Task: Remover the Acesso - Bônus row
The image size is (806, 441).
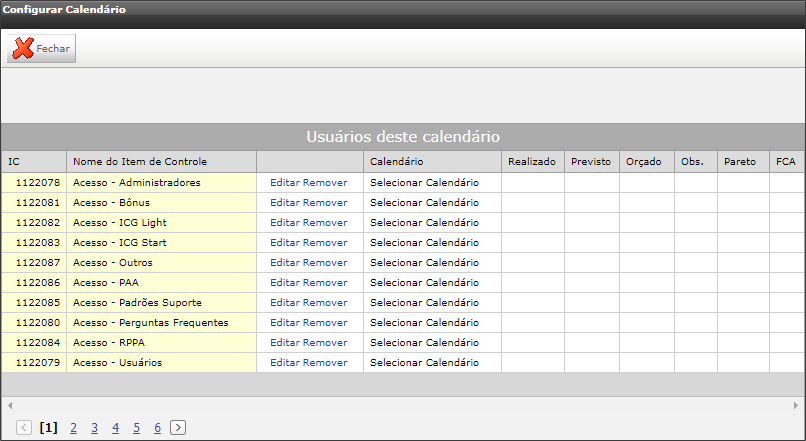Action: coord(325,203)
